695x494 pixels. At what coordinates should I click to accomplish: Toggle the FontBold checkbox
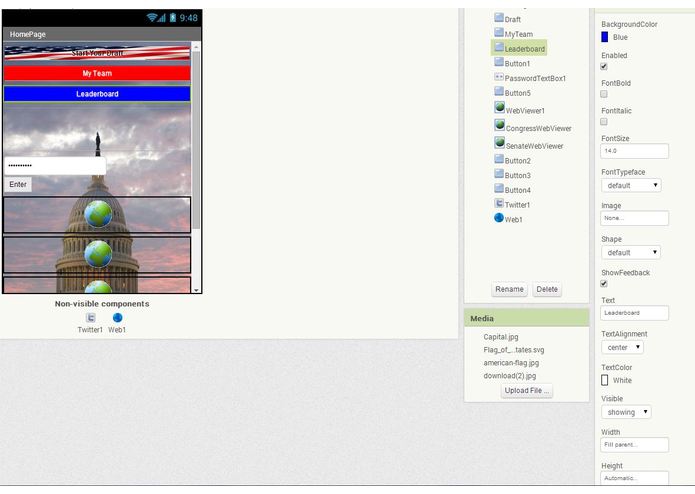click(604, 94)
